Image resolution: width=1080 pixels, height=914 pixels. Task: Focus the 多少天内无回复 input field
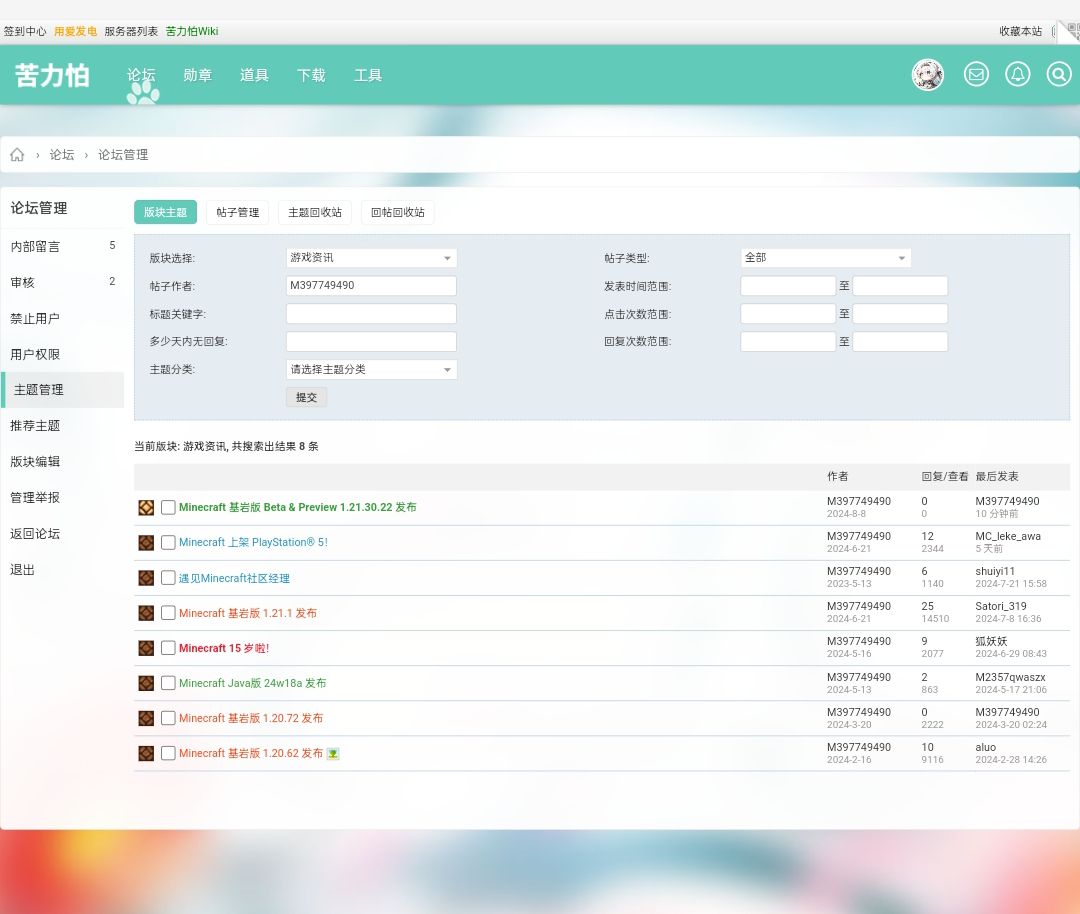tap(371, 342)
